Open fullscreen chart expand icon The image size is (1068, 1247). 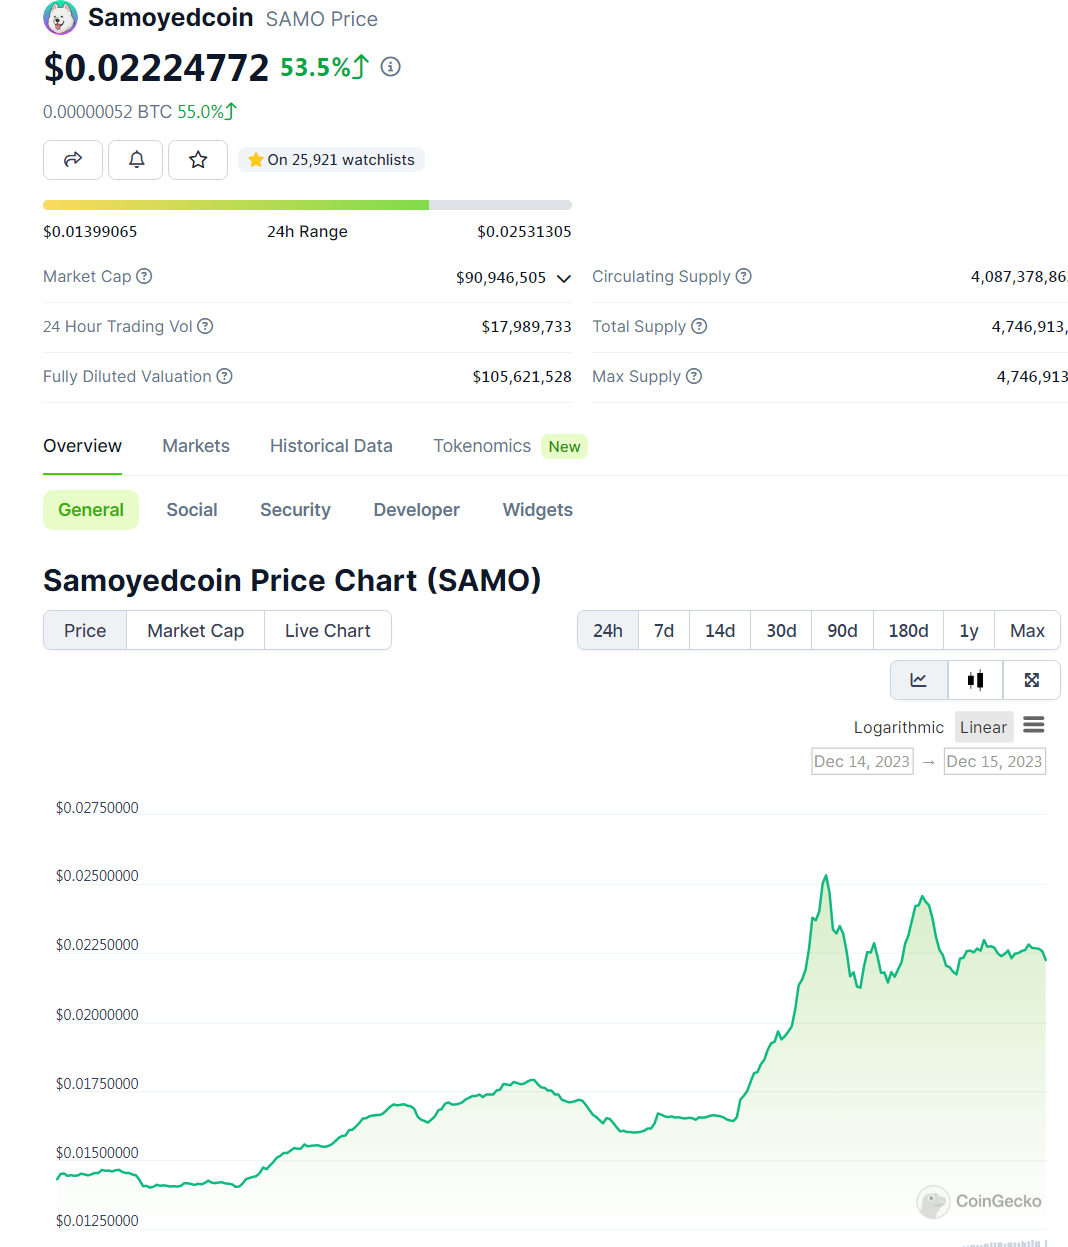[1032, 680]
